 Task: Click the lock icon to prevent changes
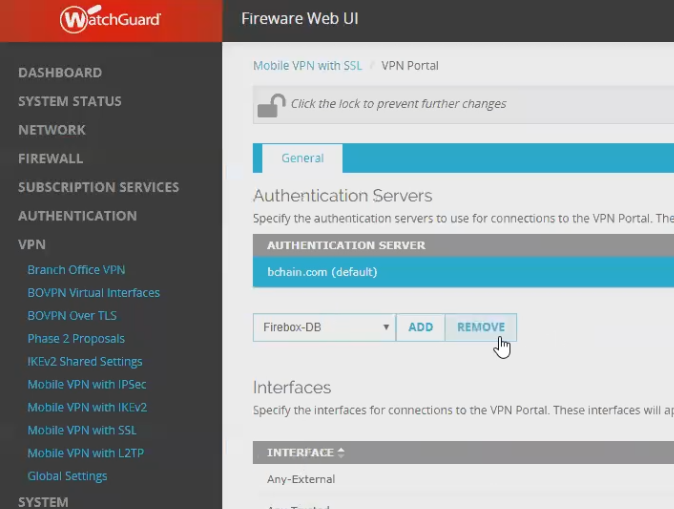pyautogui.click(x=271, y=104)
